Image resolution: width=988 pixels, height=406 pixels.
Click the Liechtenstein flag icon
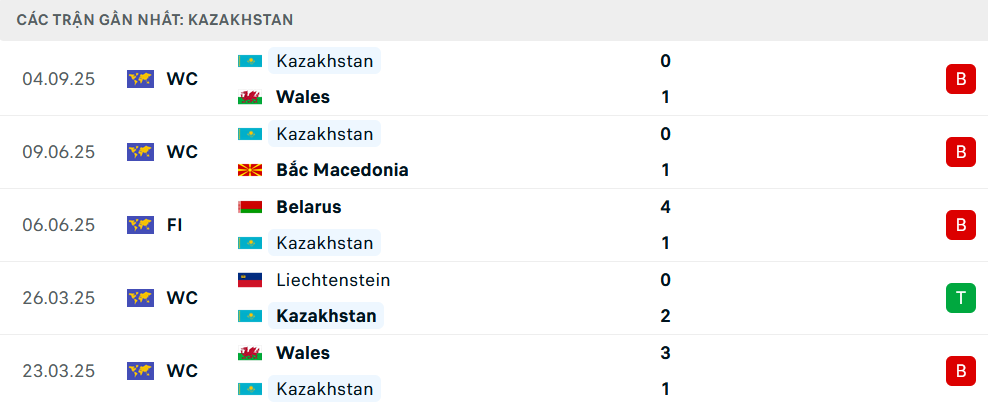[249, 280]
